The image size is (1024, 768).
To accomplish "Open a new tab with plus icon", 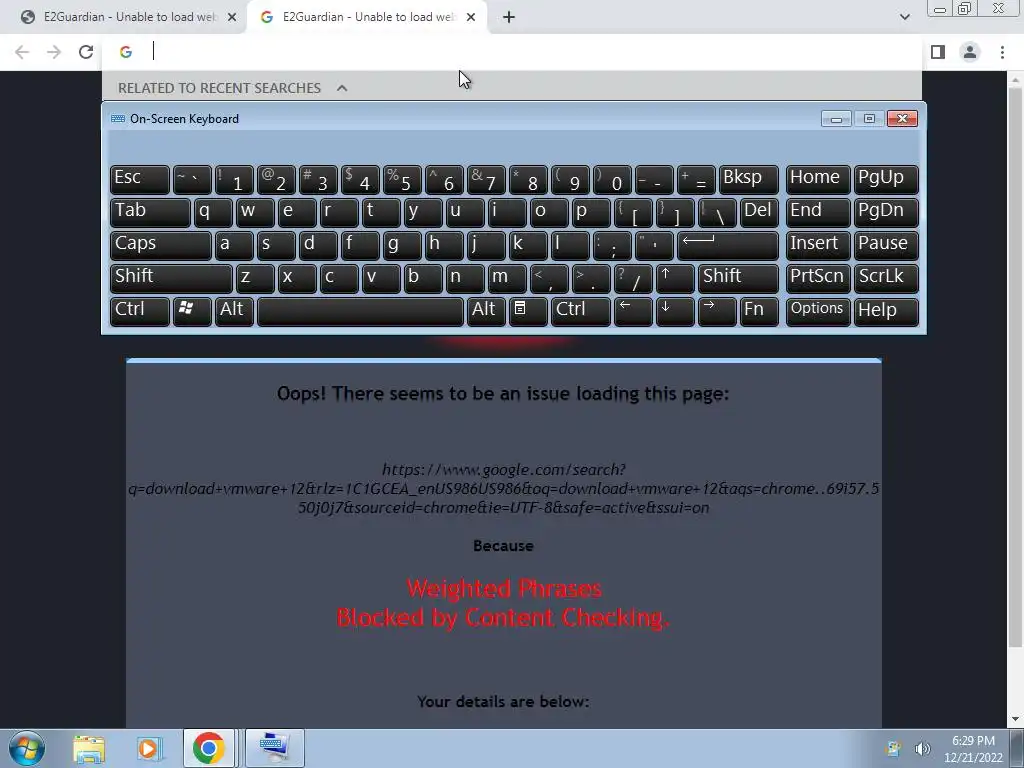I will click(x=509, y=18).
